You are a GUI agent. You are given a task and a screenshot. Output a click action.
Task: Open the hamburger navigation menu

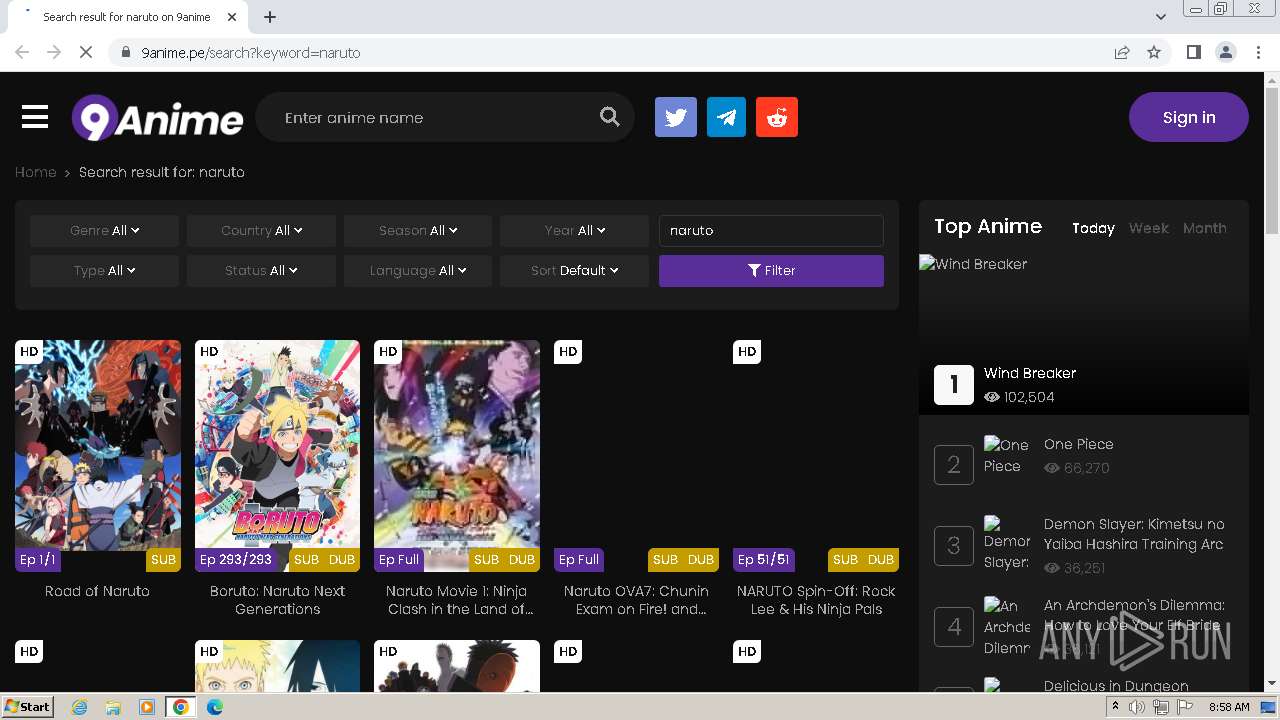(x=35, y=117)
